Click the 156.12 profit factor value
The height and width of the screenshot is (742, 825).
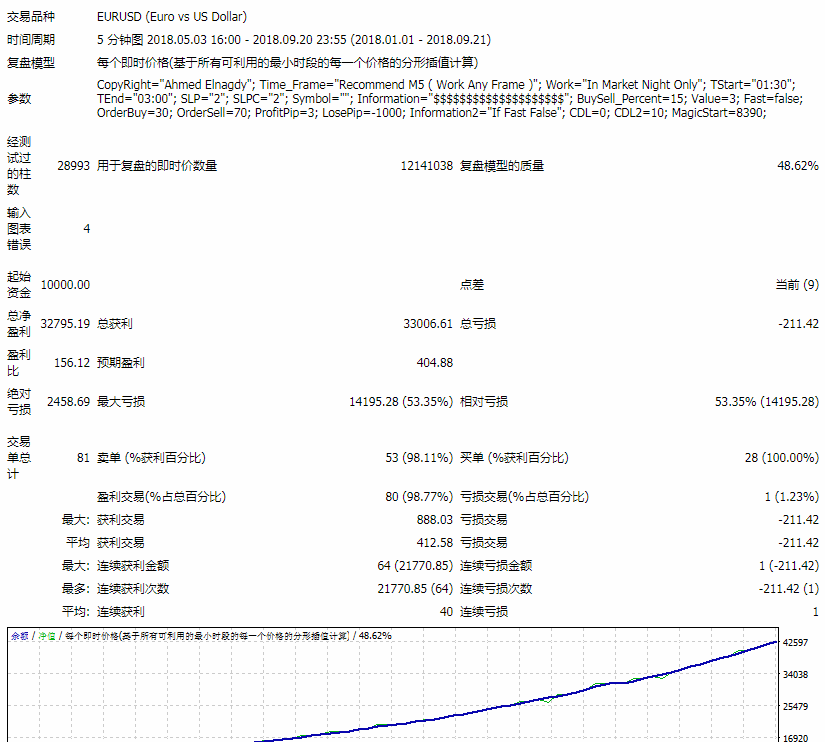coord(72,363)
